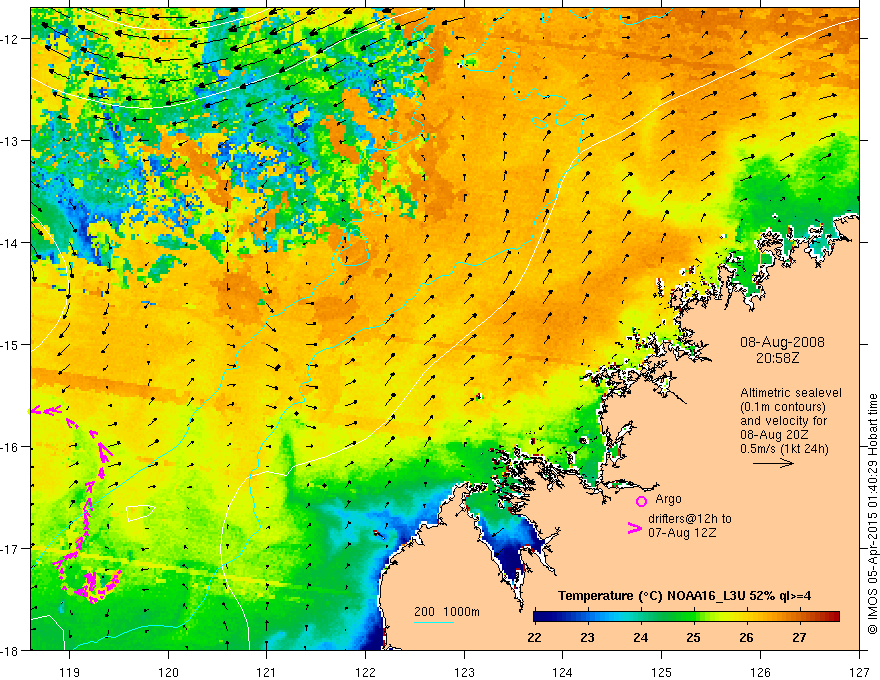Click the 'and velocity for' text

point(783,421)
